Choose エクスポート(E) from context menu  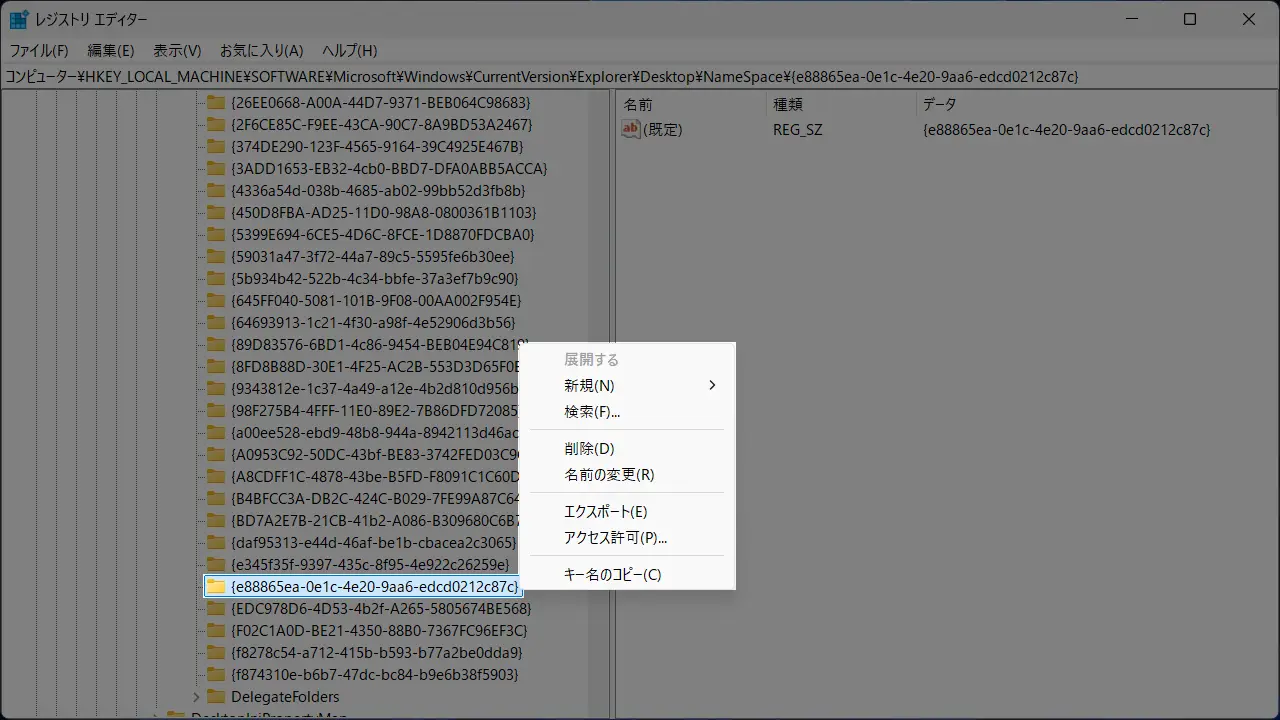coord(605,511)
